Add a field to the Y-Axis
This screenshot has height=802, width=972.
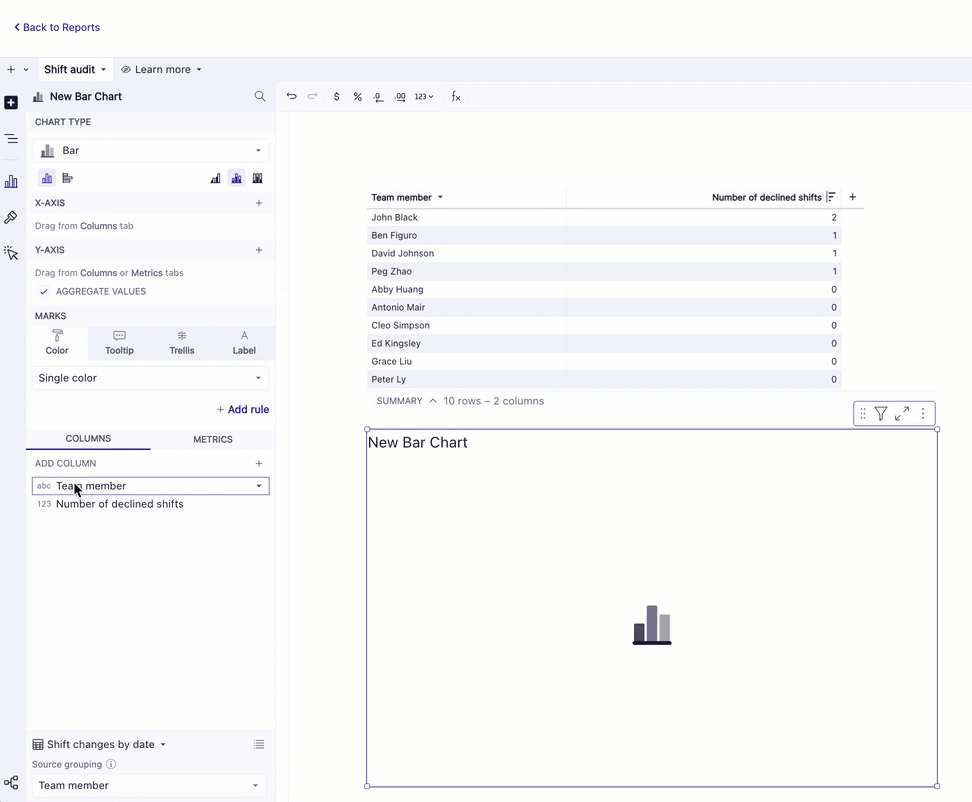coord(259,250)
